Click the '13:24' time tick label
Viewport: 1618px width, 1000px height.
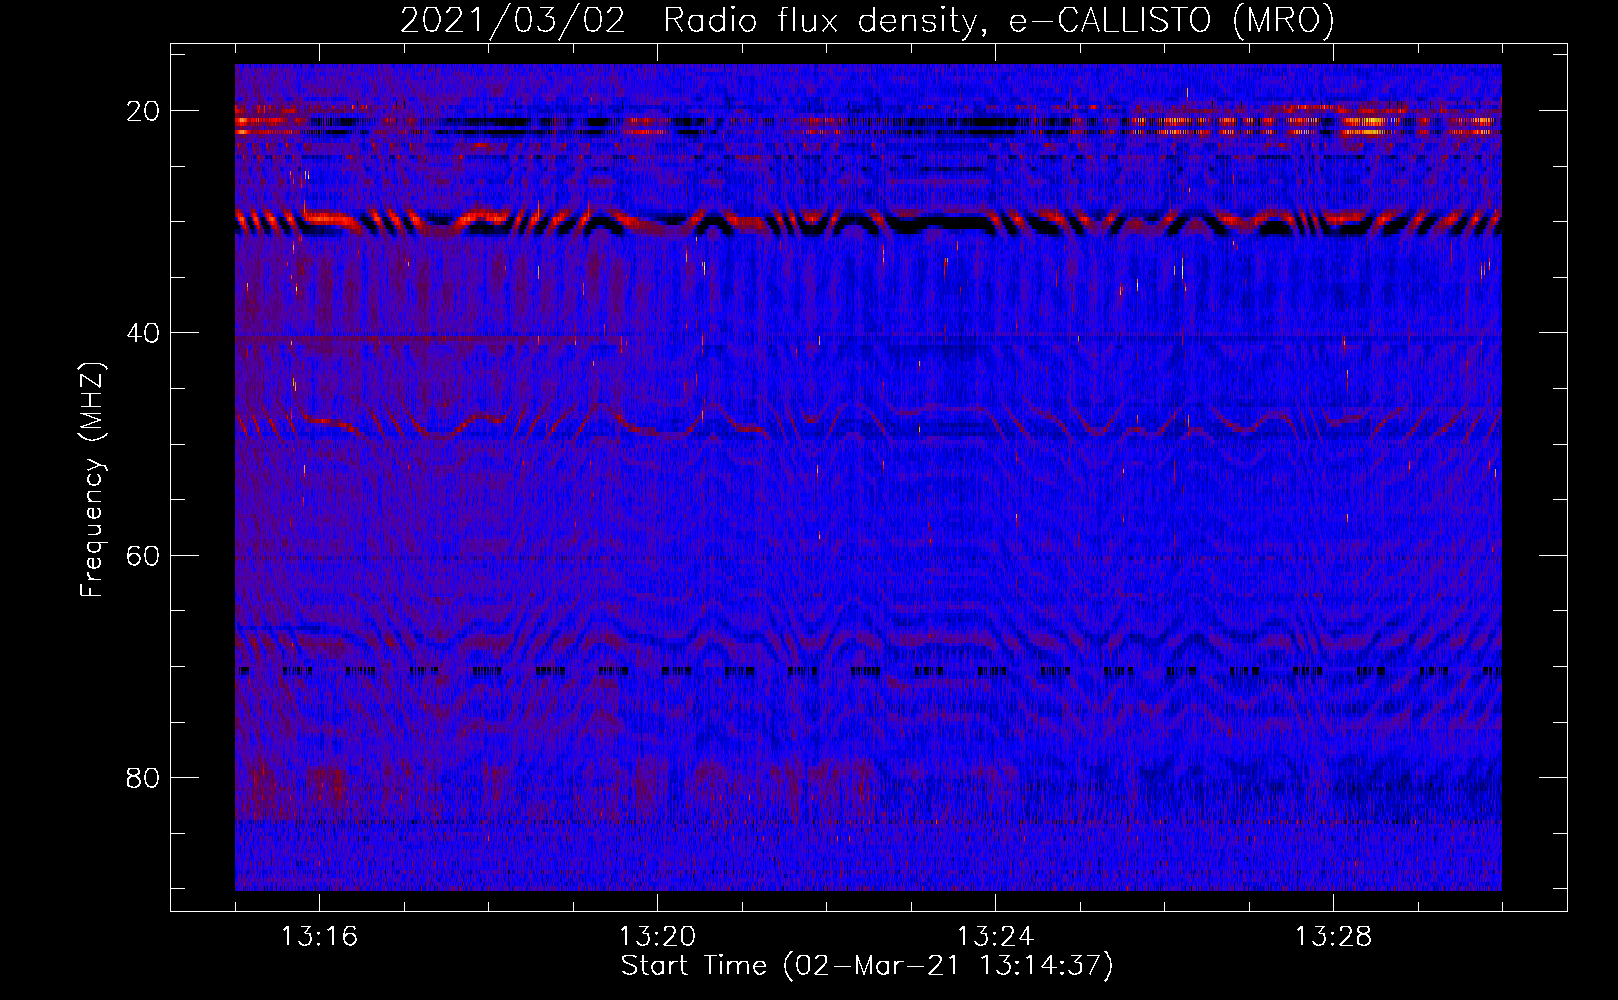[995, 937]
